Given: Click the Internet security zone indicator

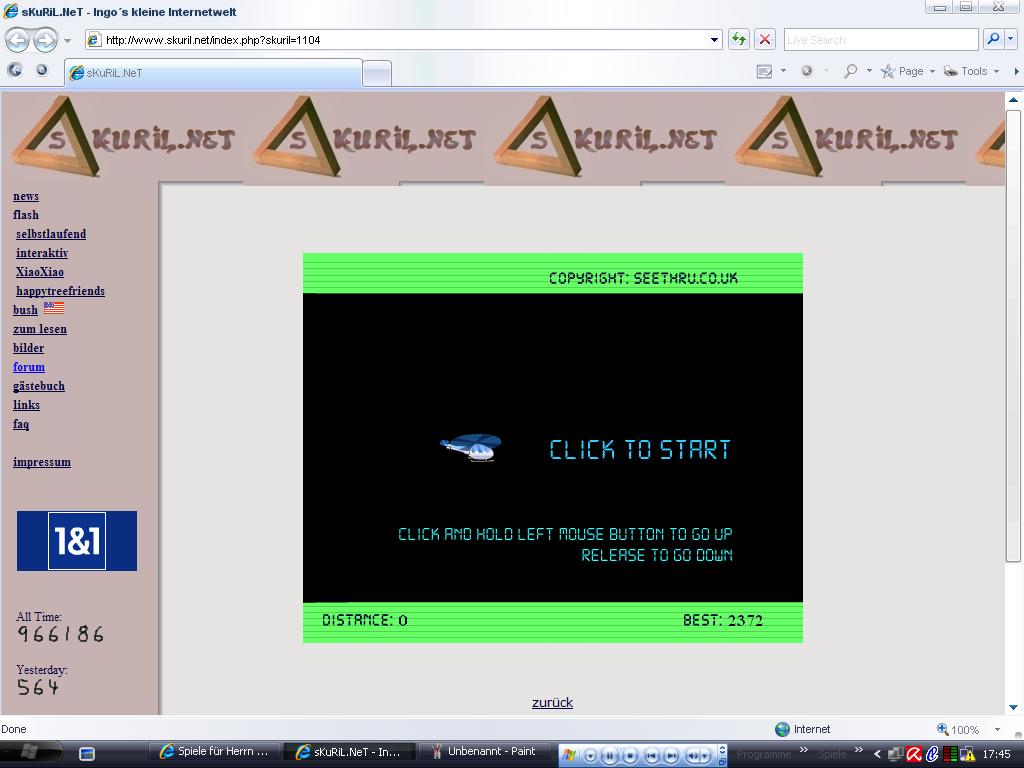Looking at the screenshot, I should pyautogui.click(x=803, y=729).
